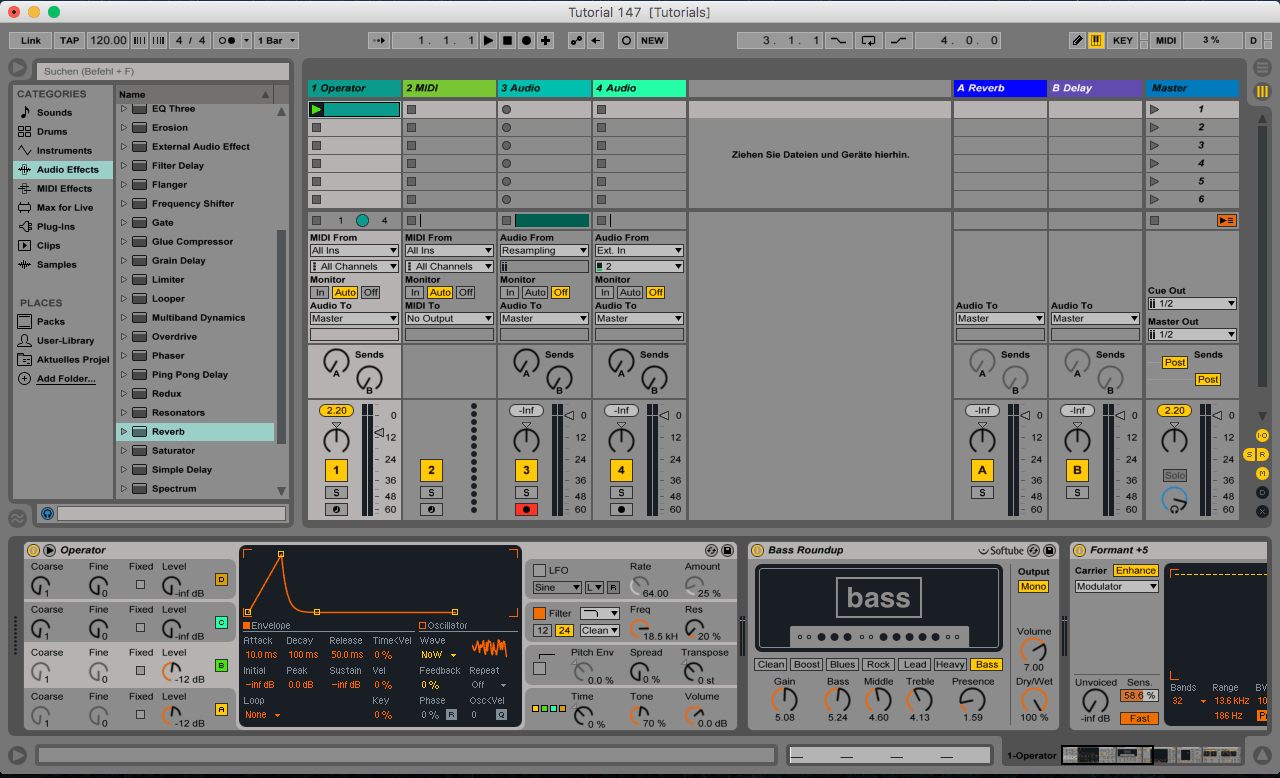Viewport: 1280px width, 778px height.
Task: Click the Operator device activator icon
Action: pyautogui.click(x=33, y=550)
